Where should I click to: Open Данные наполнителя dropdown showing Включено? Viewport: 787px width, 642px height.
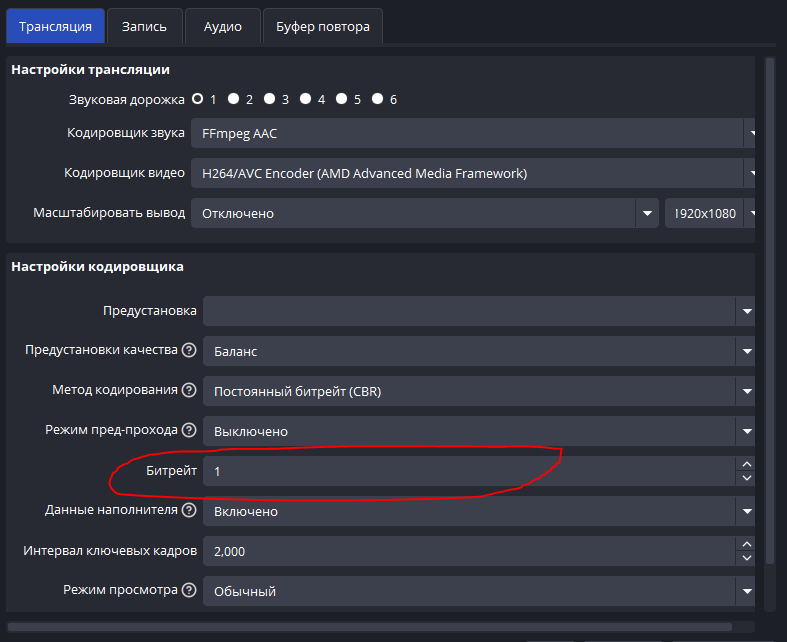[x=479, y=511]
